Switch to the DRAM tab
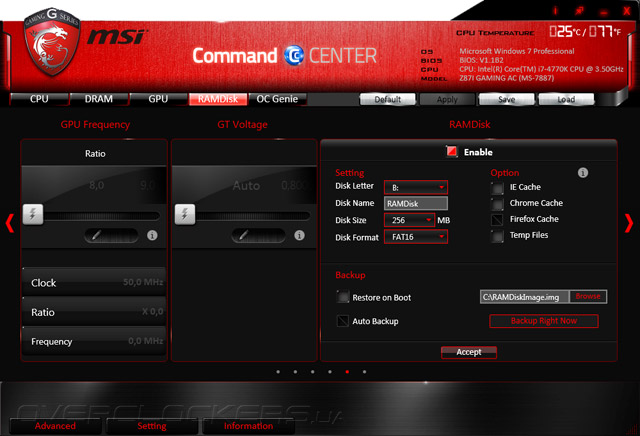This screenshot has width=640, height=436. [x=99, y=99]
